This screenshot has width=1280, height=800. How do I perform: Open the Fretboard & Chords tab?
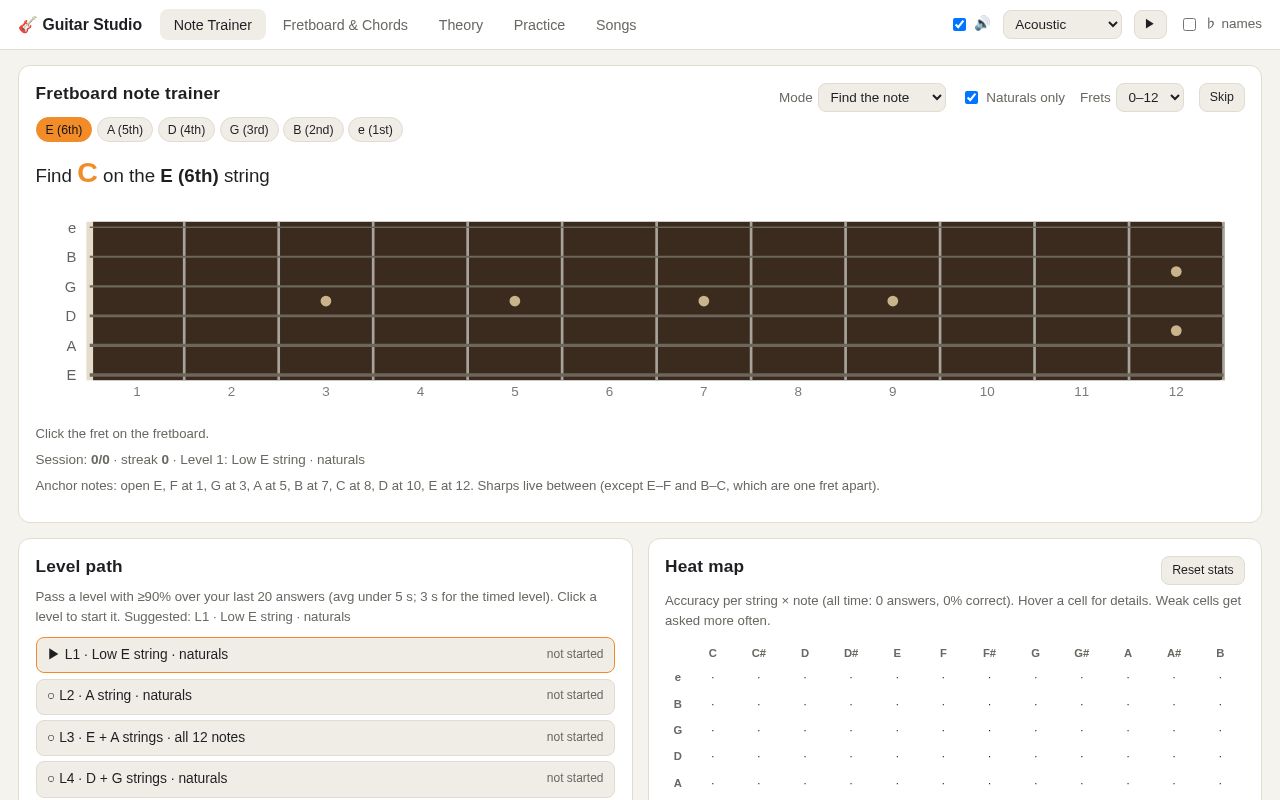click(345, 25)
